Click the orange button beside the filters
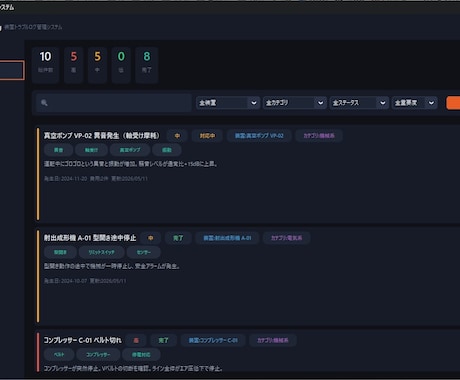 453,103
